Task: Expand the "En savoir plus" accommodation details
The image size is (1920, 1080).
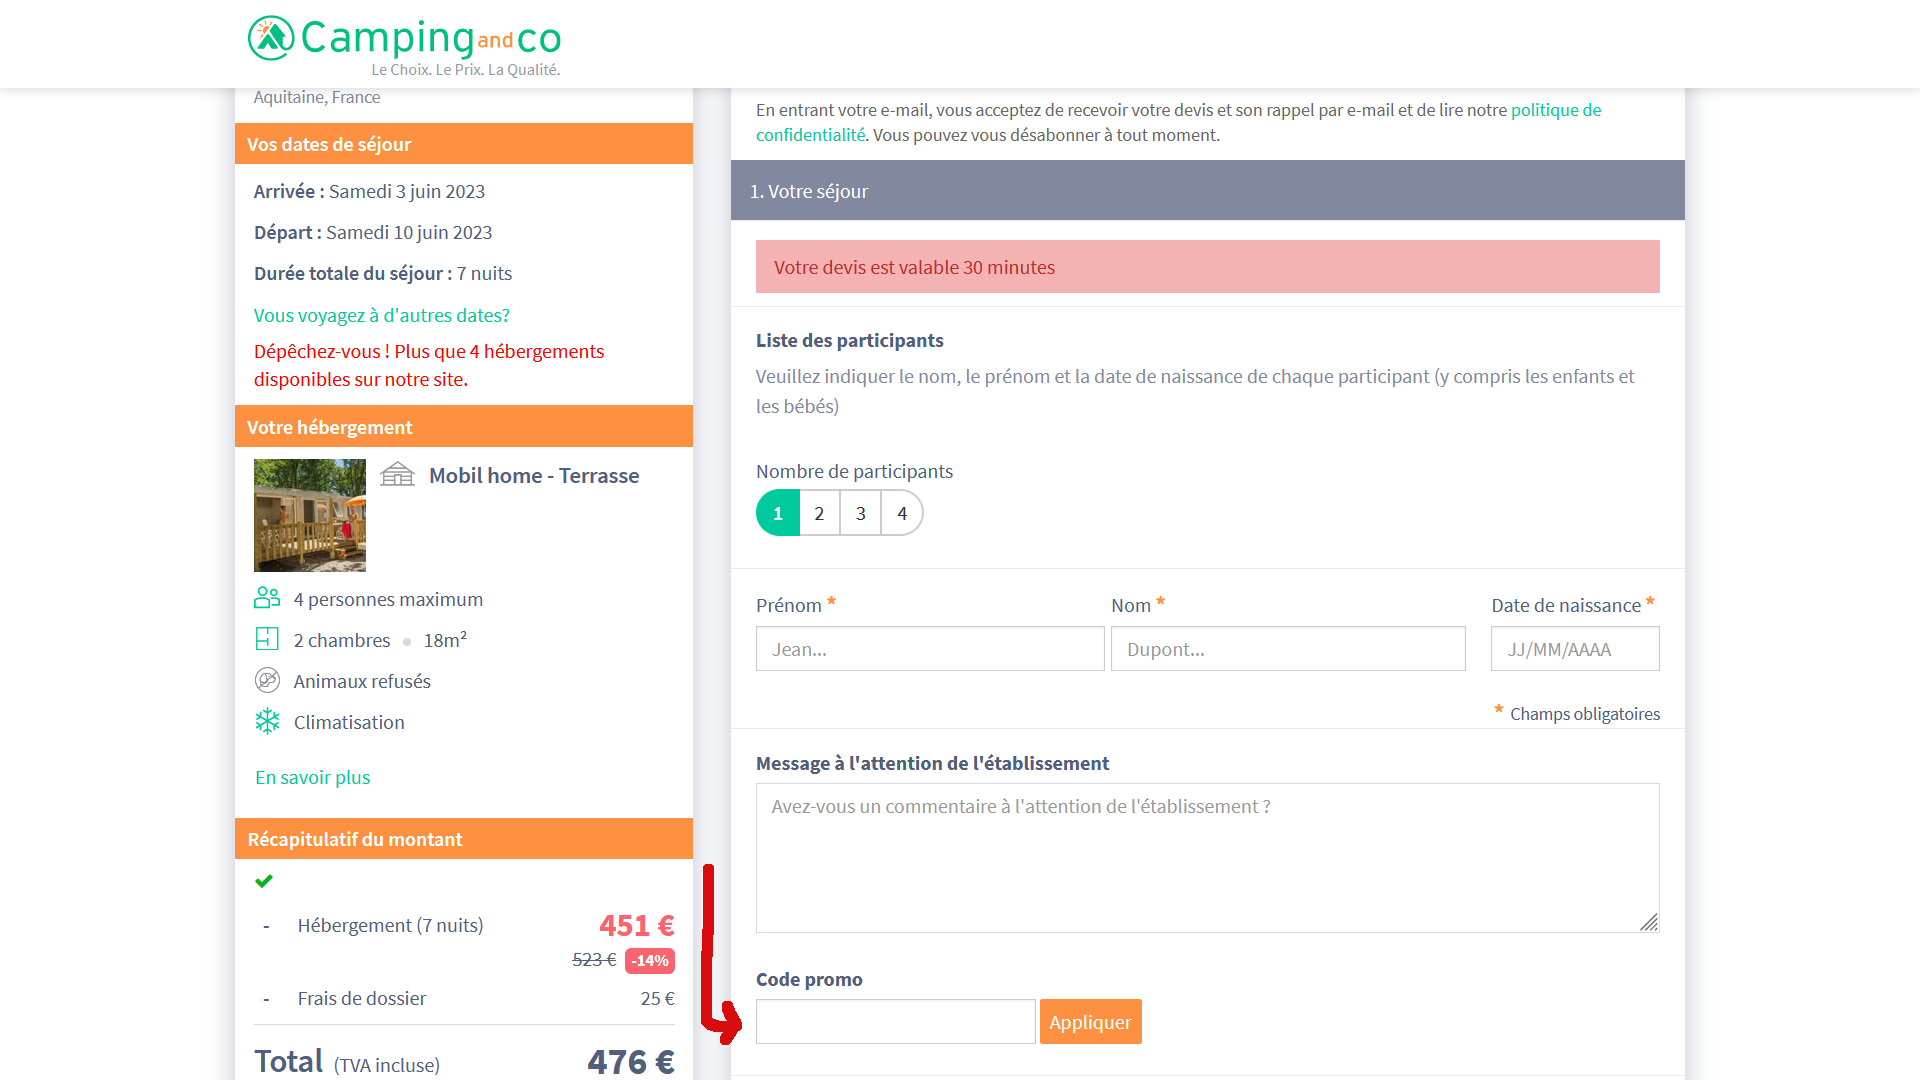Action: 311,777
